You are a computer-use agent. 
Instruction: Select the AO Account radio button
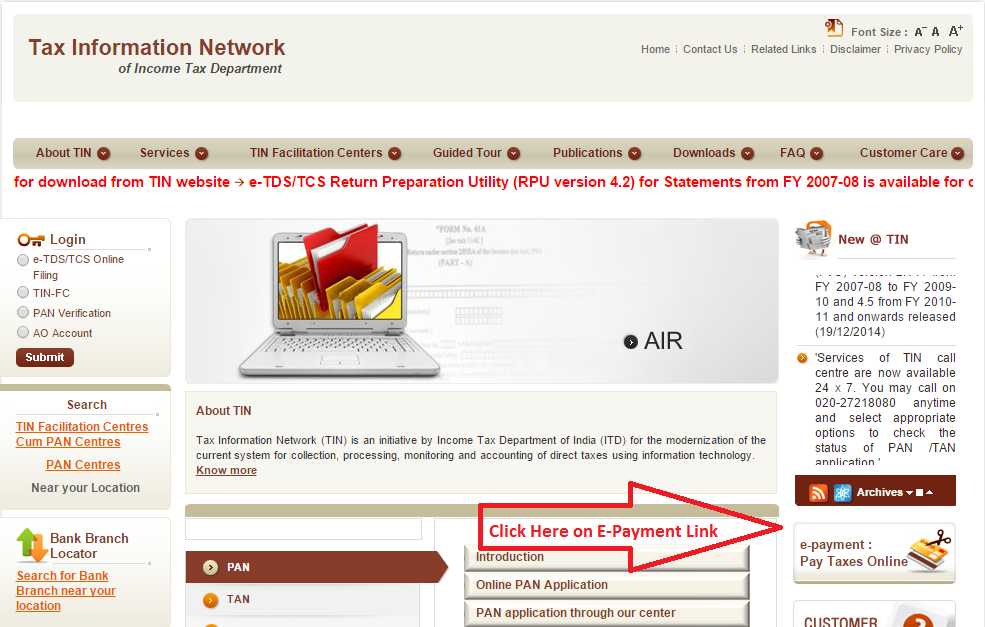[23, 332]
